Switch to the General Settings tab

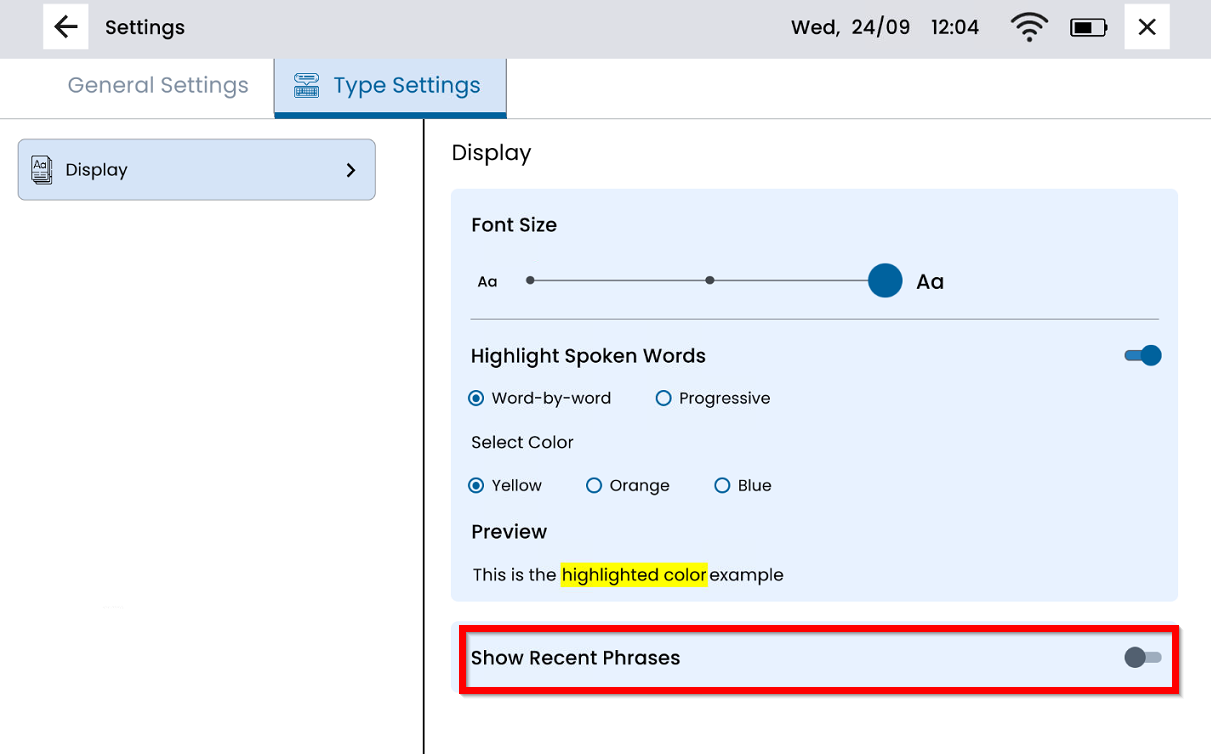158,86
